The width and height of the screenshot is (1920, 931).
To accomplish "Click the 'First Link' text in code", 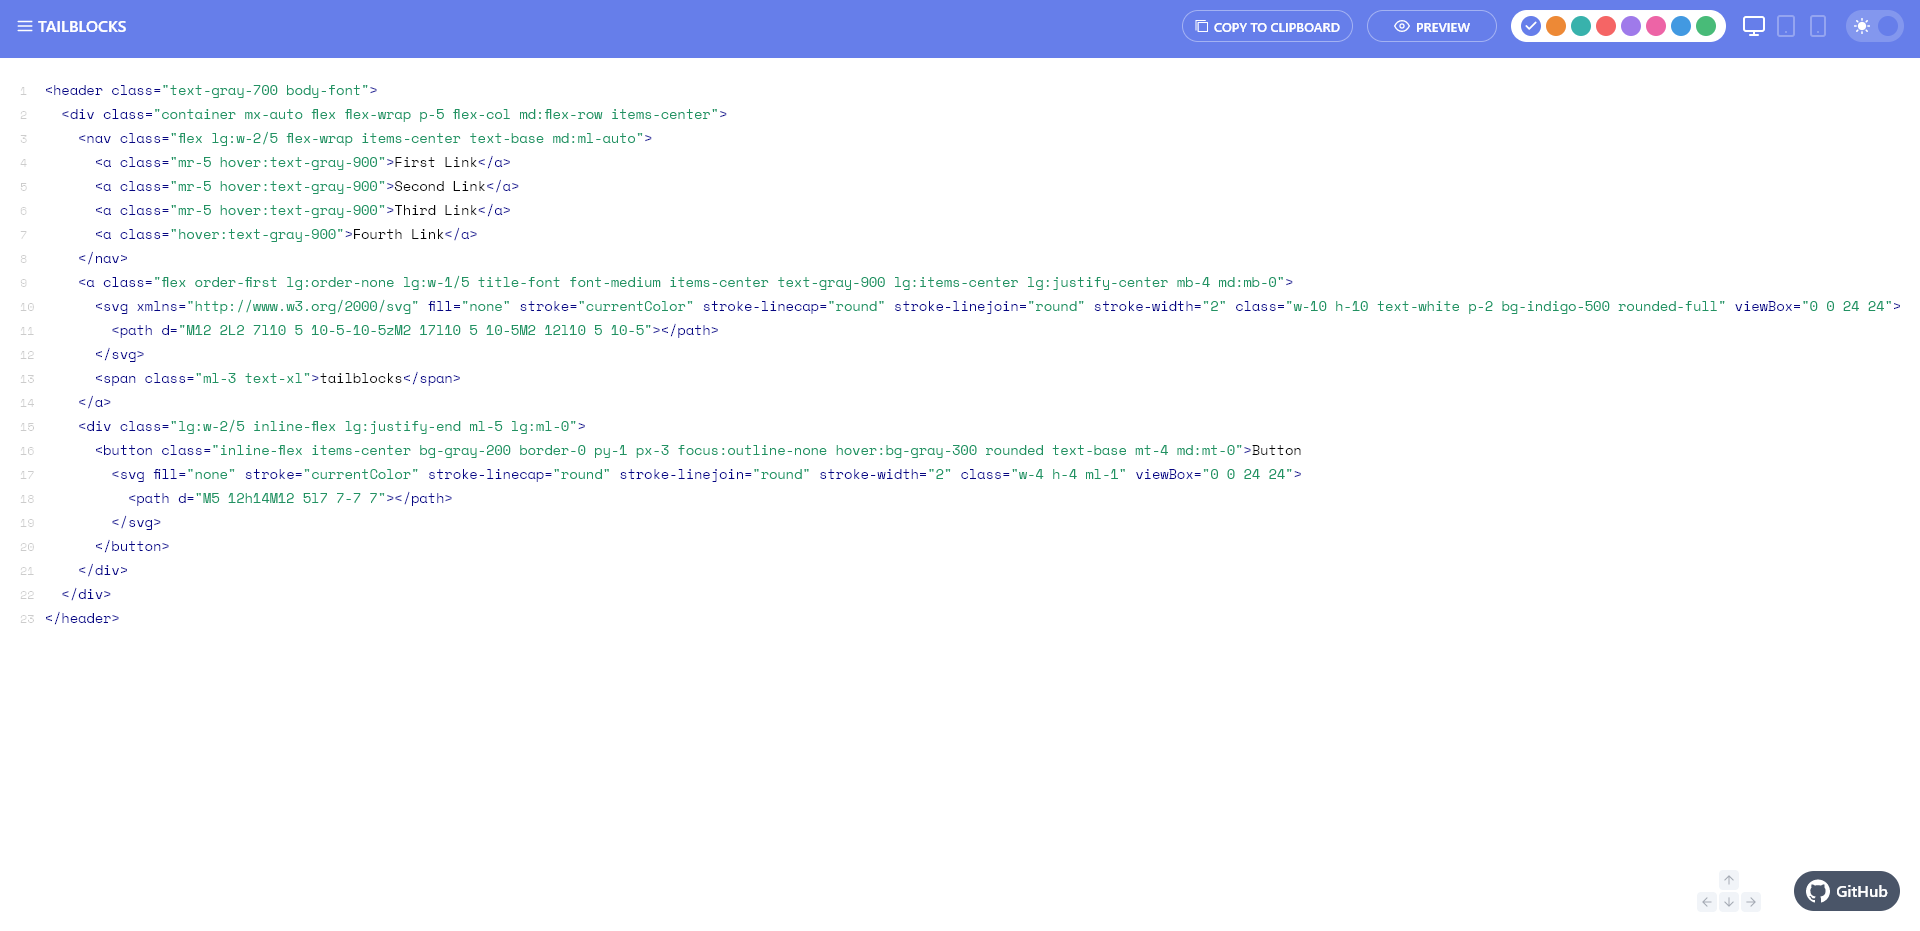I will 436,162.
